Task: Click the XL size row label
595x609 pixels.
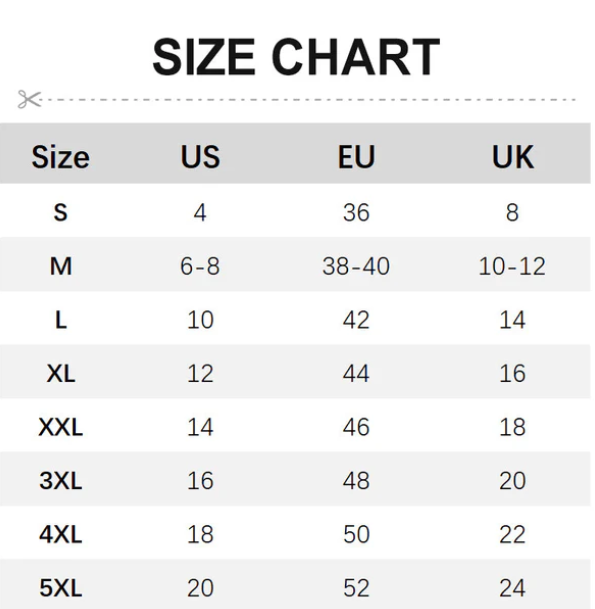Action: 61,374
